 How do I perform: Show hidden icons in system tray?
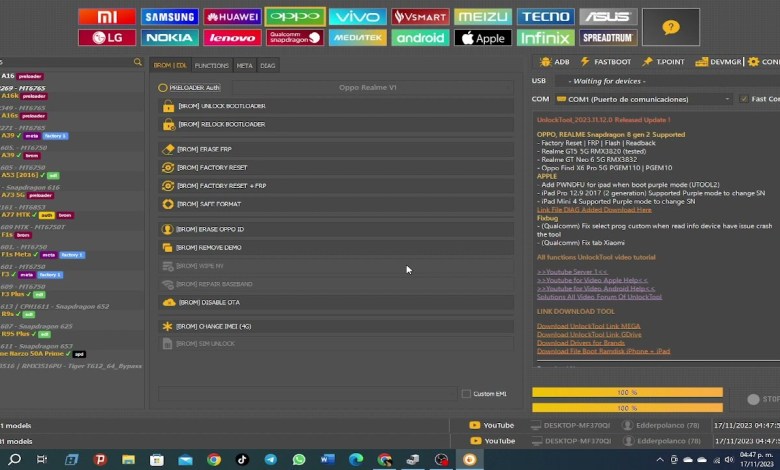click(659, 460)
